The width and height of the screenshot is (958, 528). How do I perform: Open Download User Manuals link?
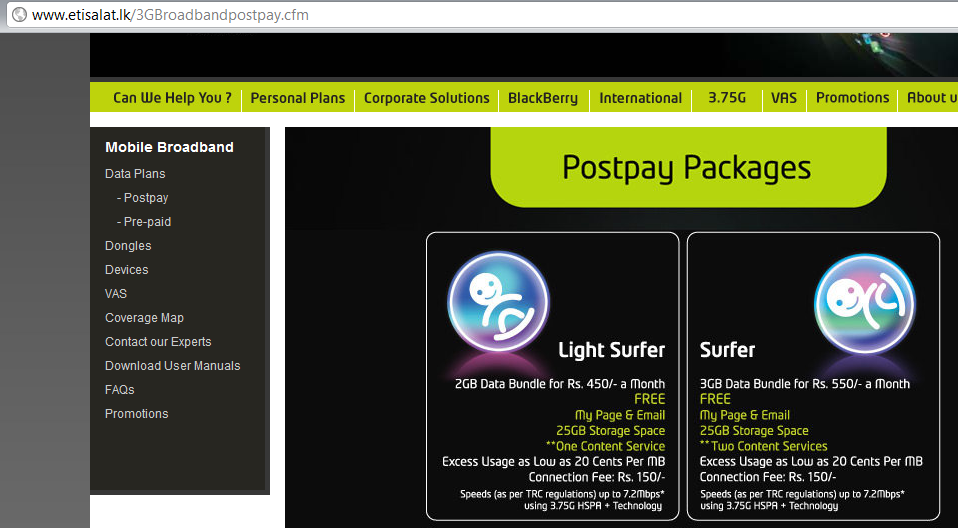[x=172, y=366]
